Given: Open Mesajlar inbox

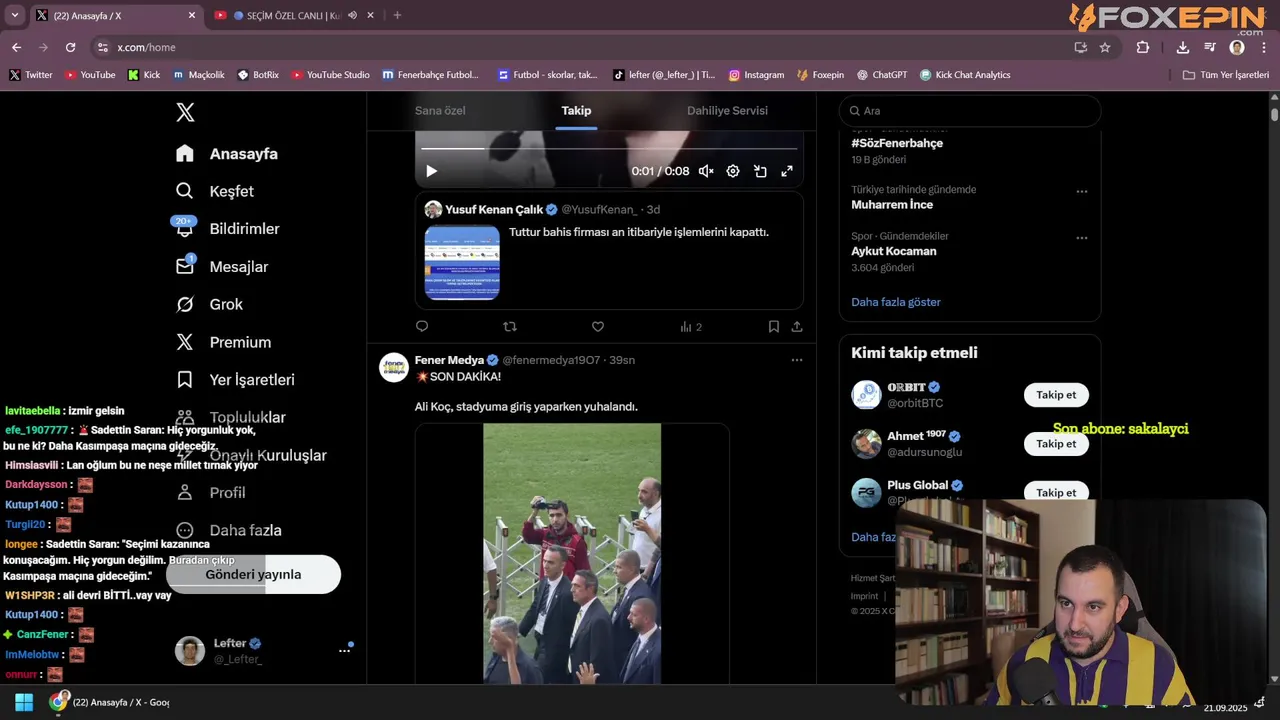Looking at the screenshot, I should point(222,267).
